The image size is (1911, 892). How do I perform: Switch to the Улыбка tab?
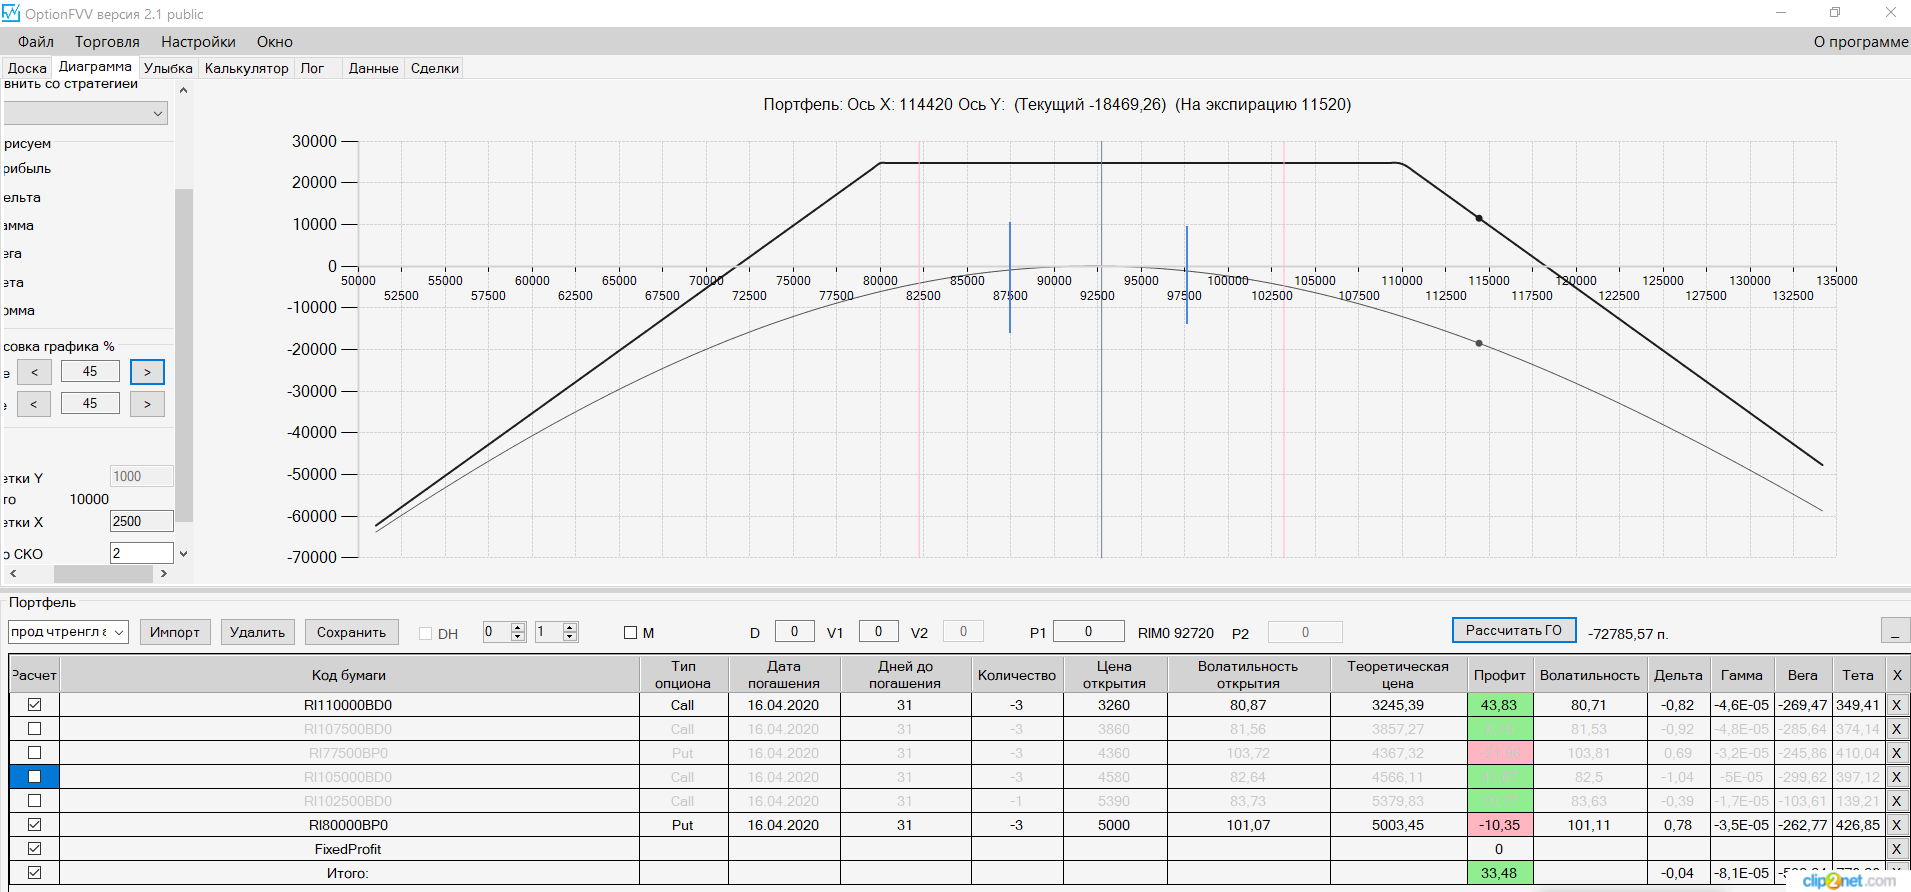(x=168, y=68)
